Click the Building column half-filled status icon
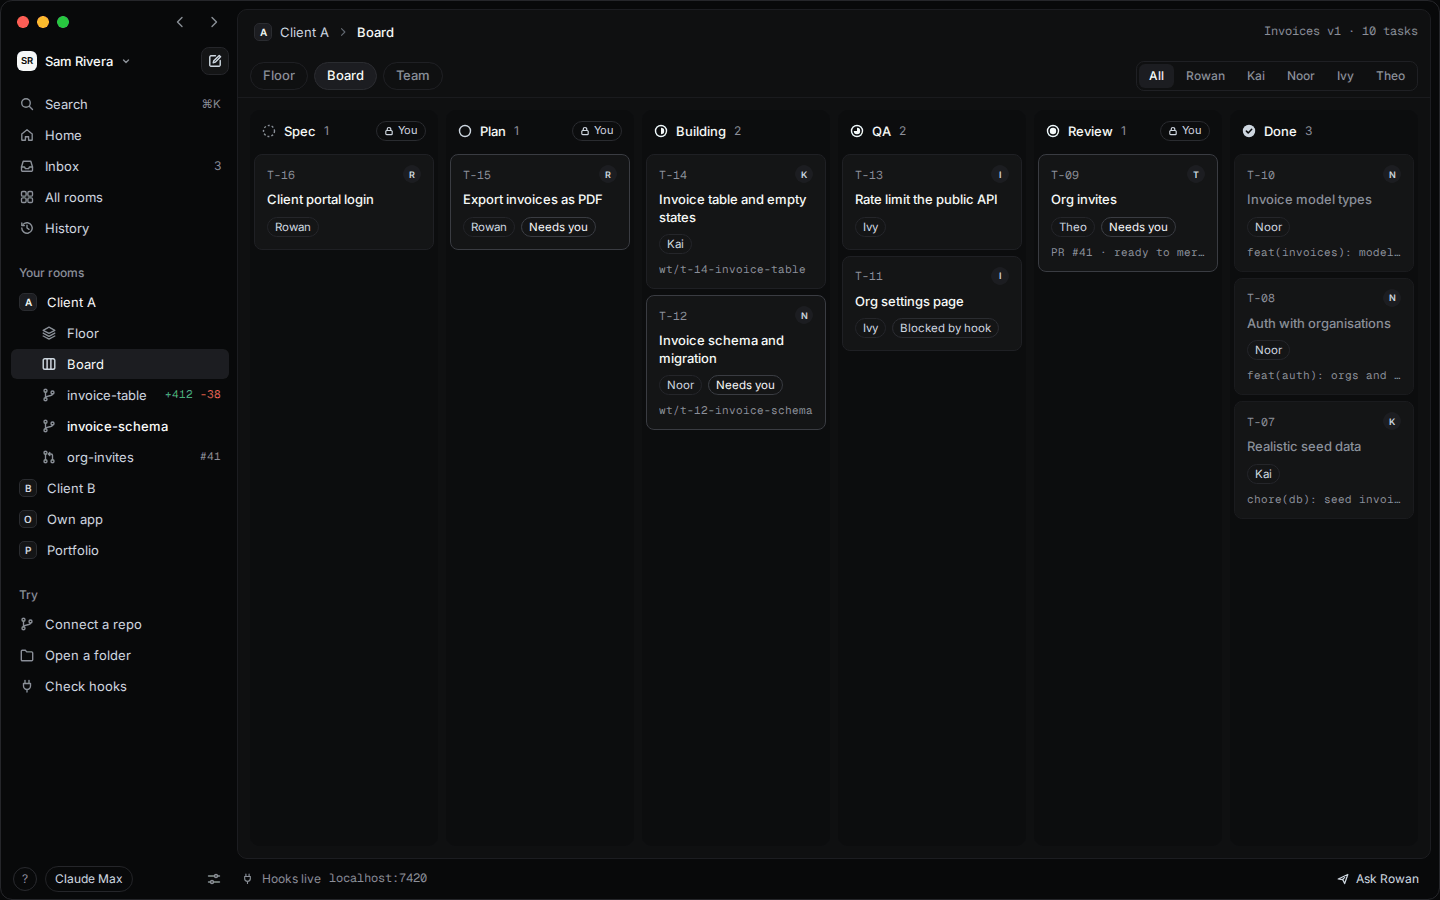The width and height of the screenshot is (1440, 900). 661,131
